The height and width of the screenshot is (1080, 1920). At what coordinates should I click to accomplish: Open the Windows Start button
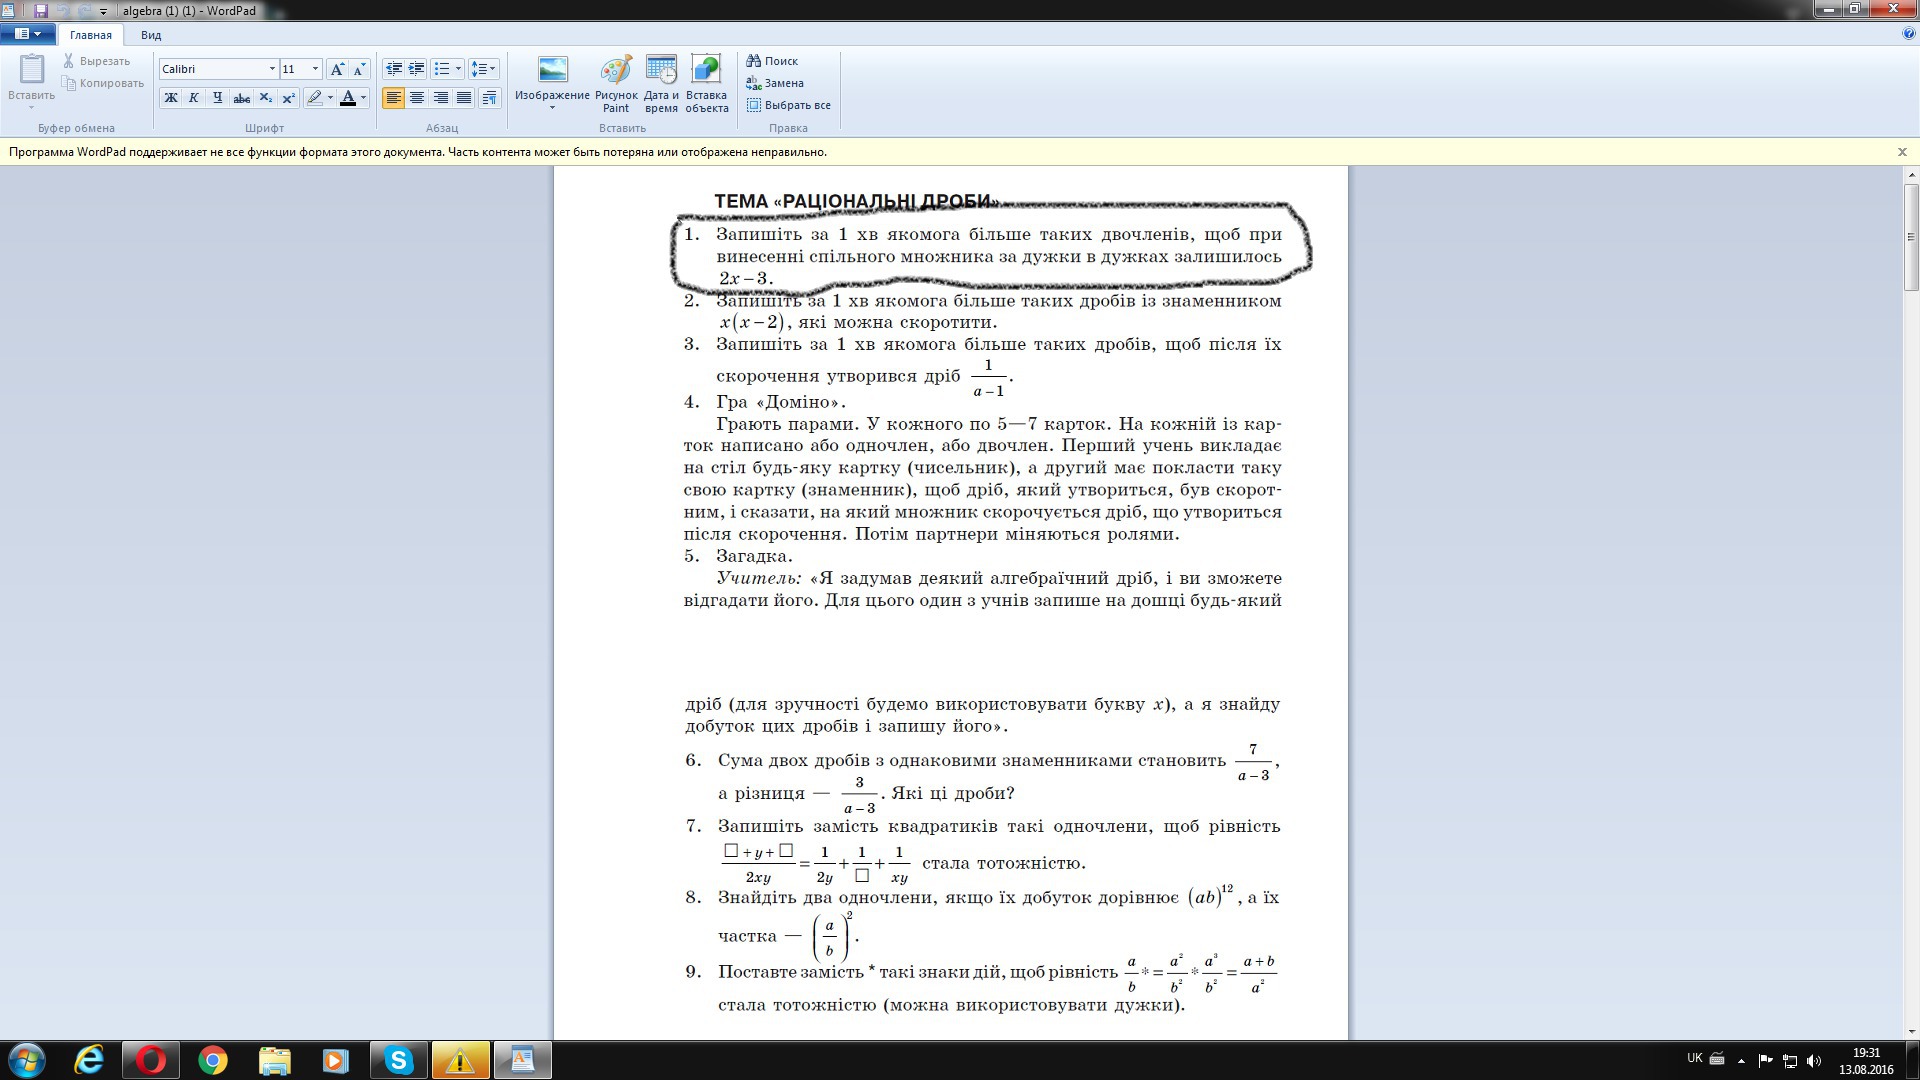click(x=27, y=1060)
